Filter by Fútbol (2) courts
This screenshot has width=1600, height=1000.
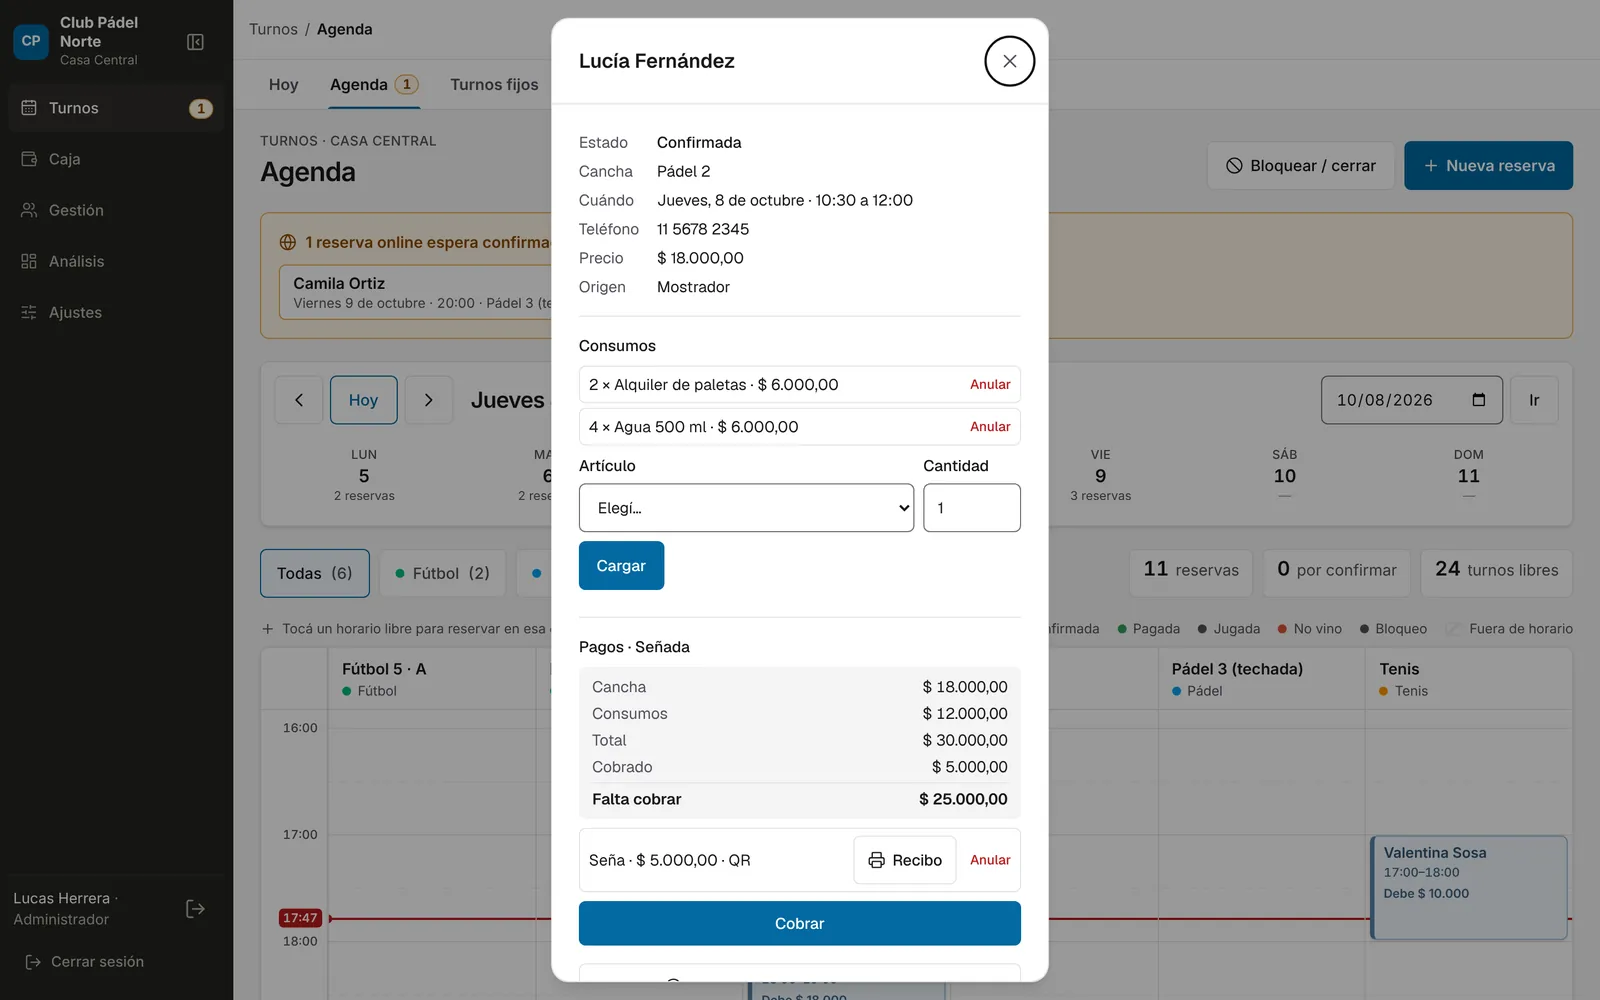443,573
